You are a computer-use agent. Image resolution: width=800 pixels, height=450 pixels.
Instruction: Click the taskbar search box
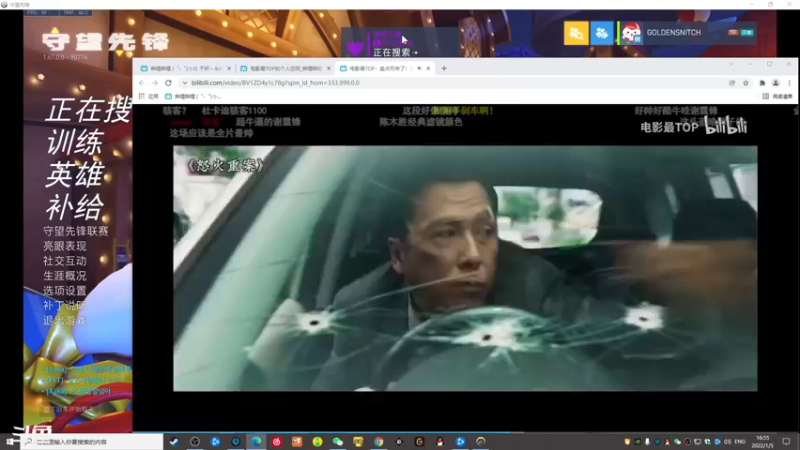[93, 441]
